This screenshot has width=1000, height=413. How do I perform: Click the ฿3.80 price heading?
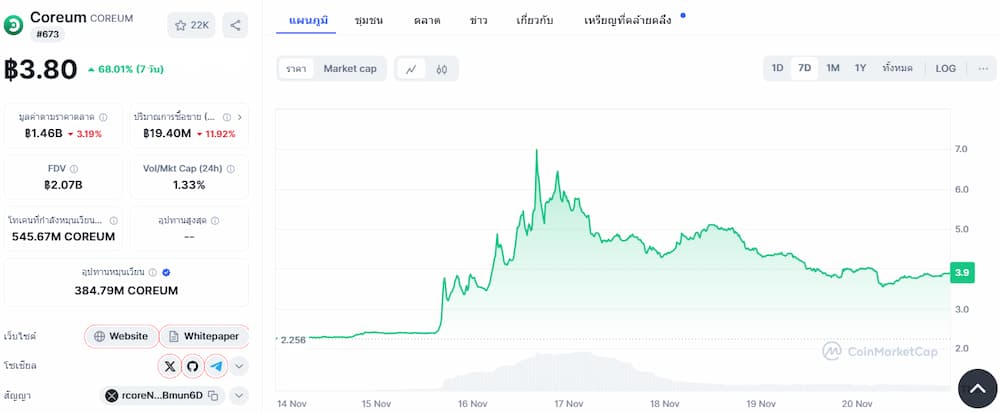[41, 69]
